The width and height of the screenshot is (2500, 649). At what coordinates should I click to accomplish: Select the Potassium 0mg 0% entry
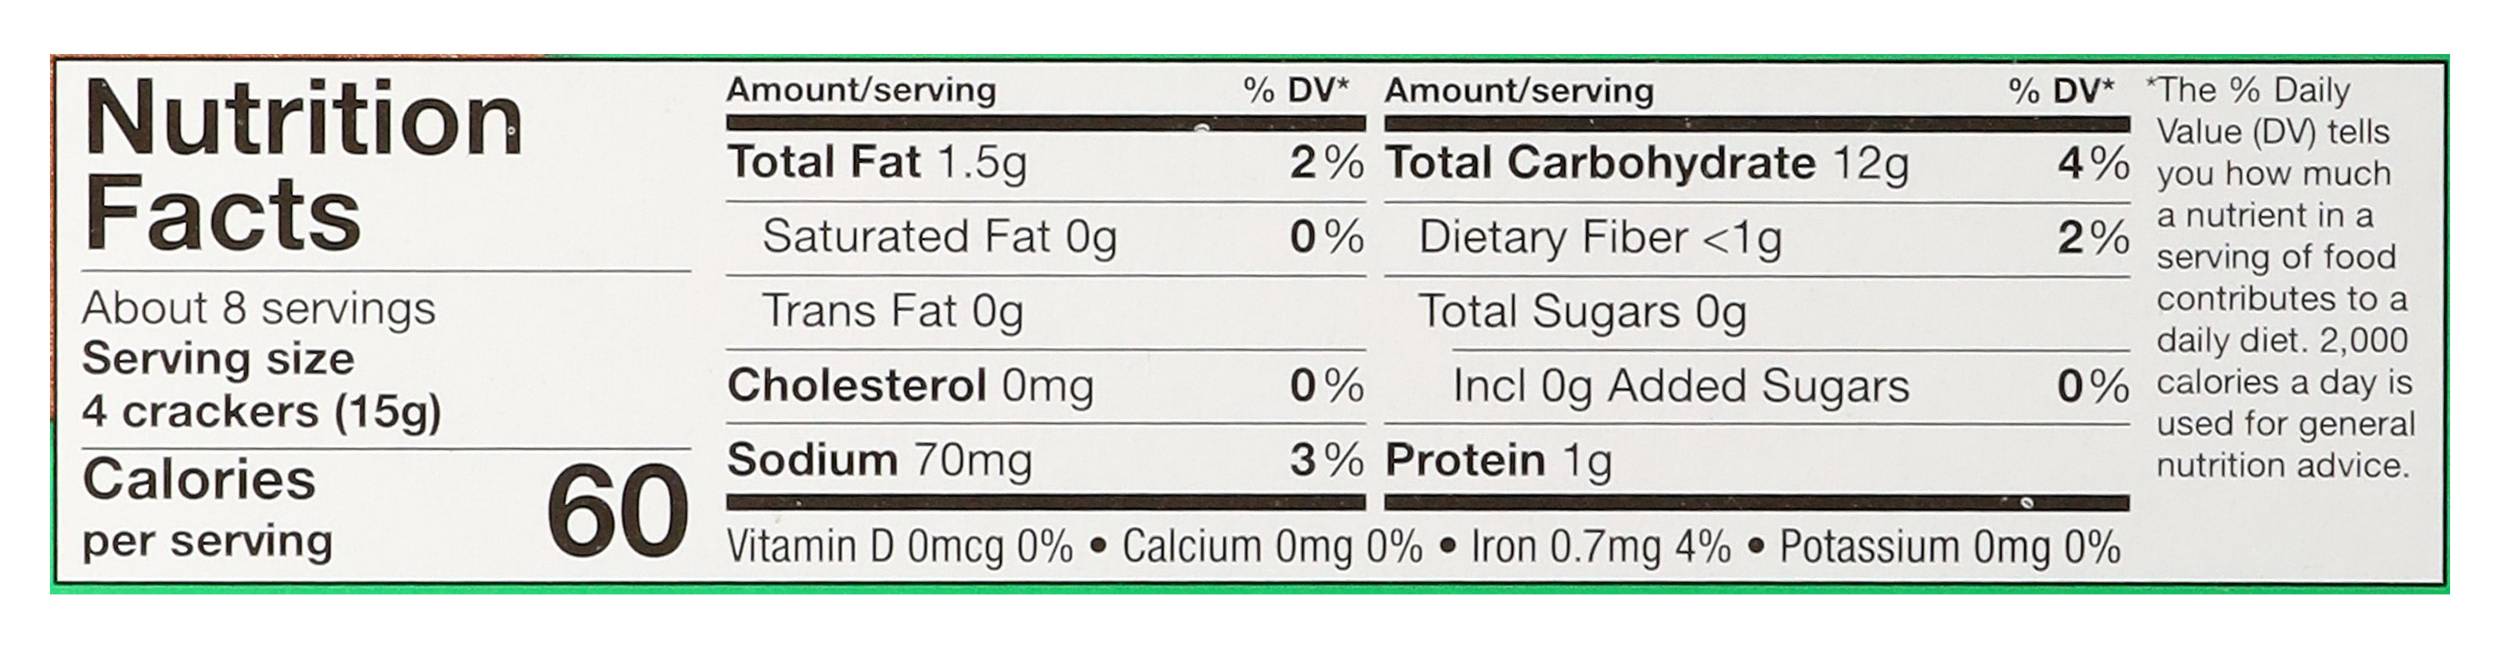(x=1950, y=547)
